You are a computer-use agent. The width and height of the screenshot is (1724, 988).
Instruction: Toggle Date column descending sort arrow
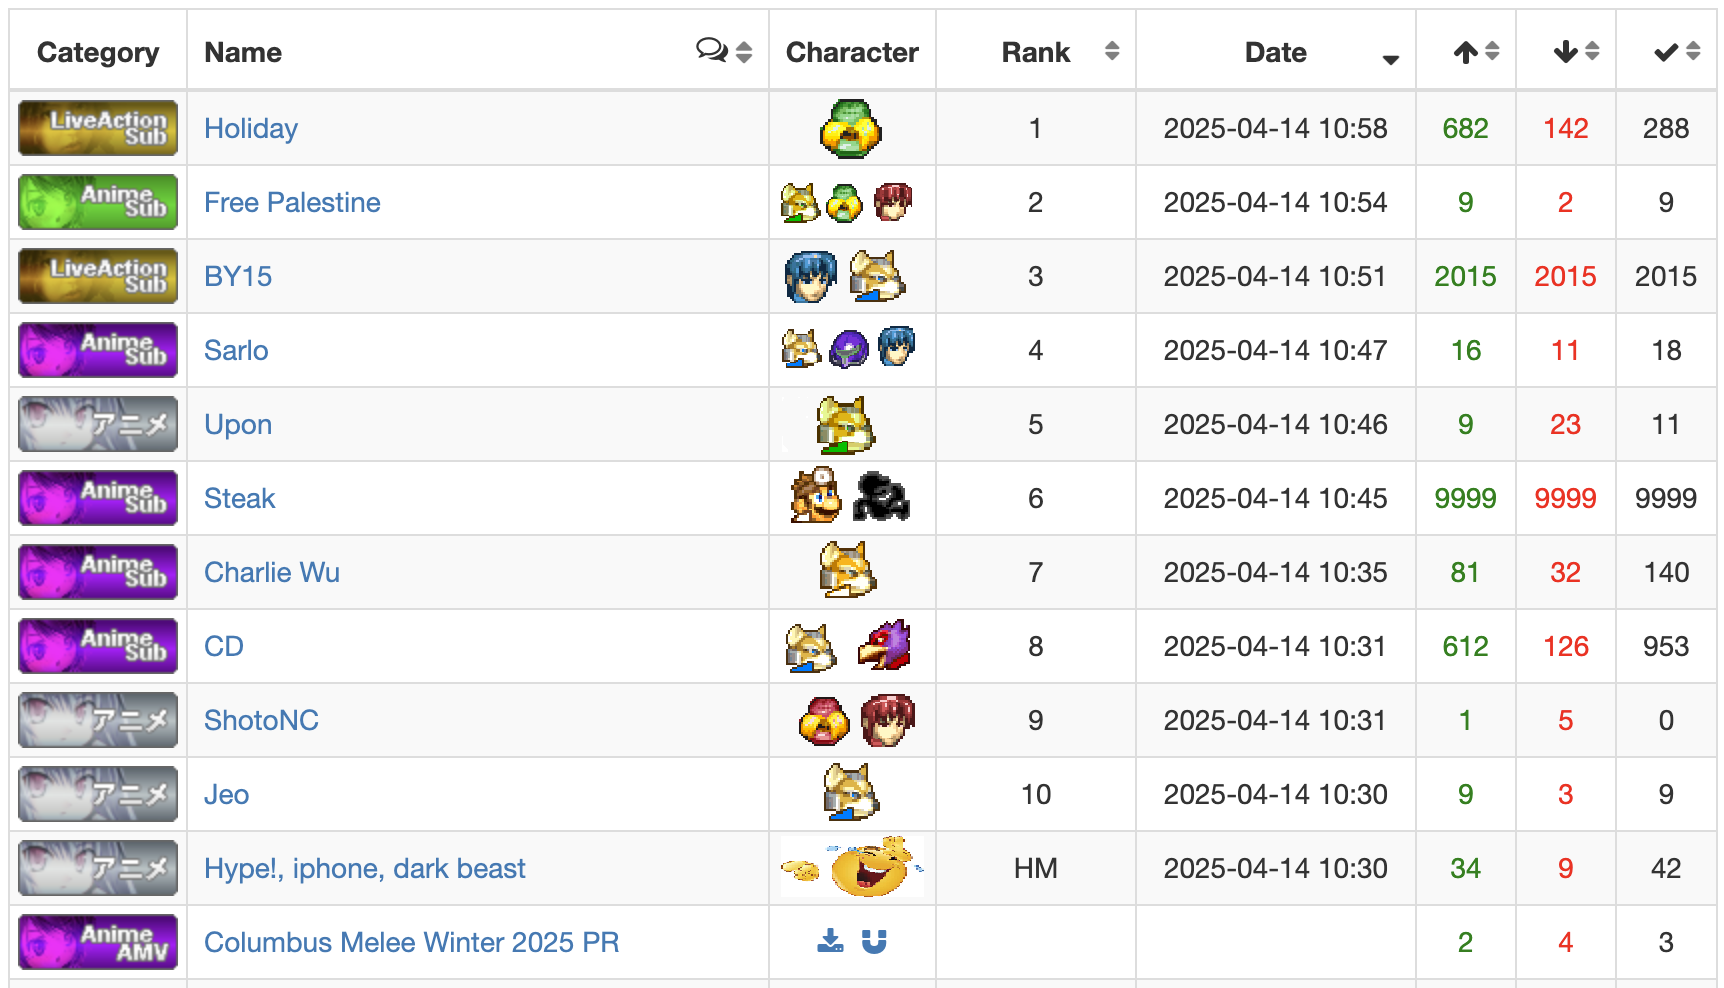pyautogui.click(x=1390, y=59)
